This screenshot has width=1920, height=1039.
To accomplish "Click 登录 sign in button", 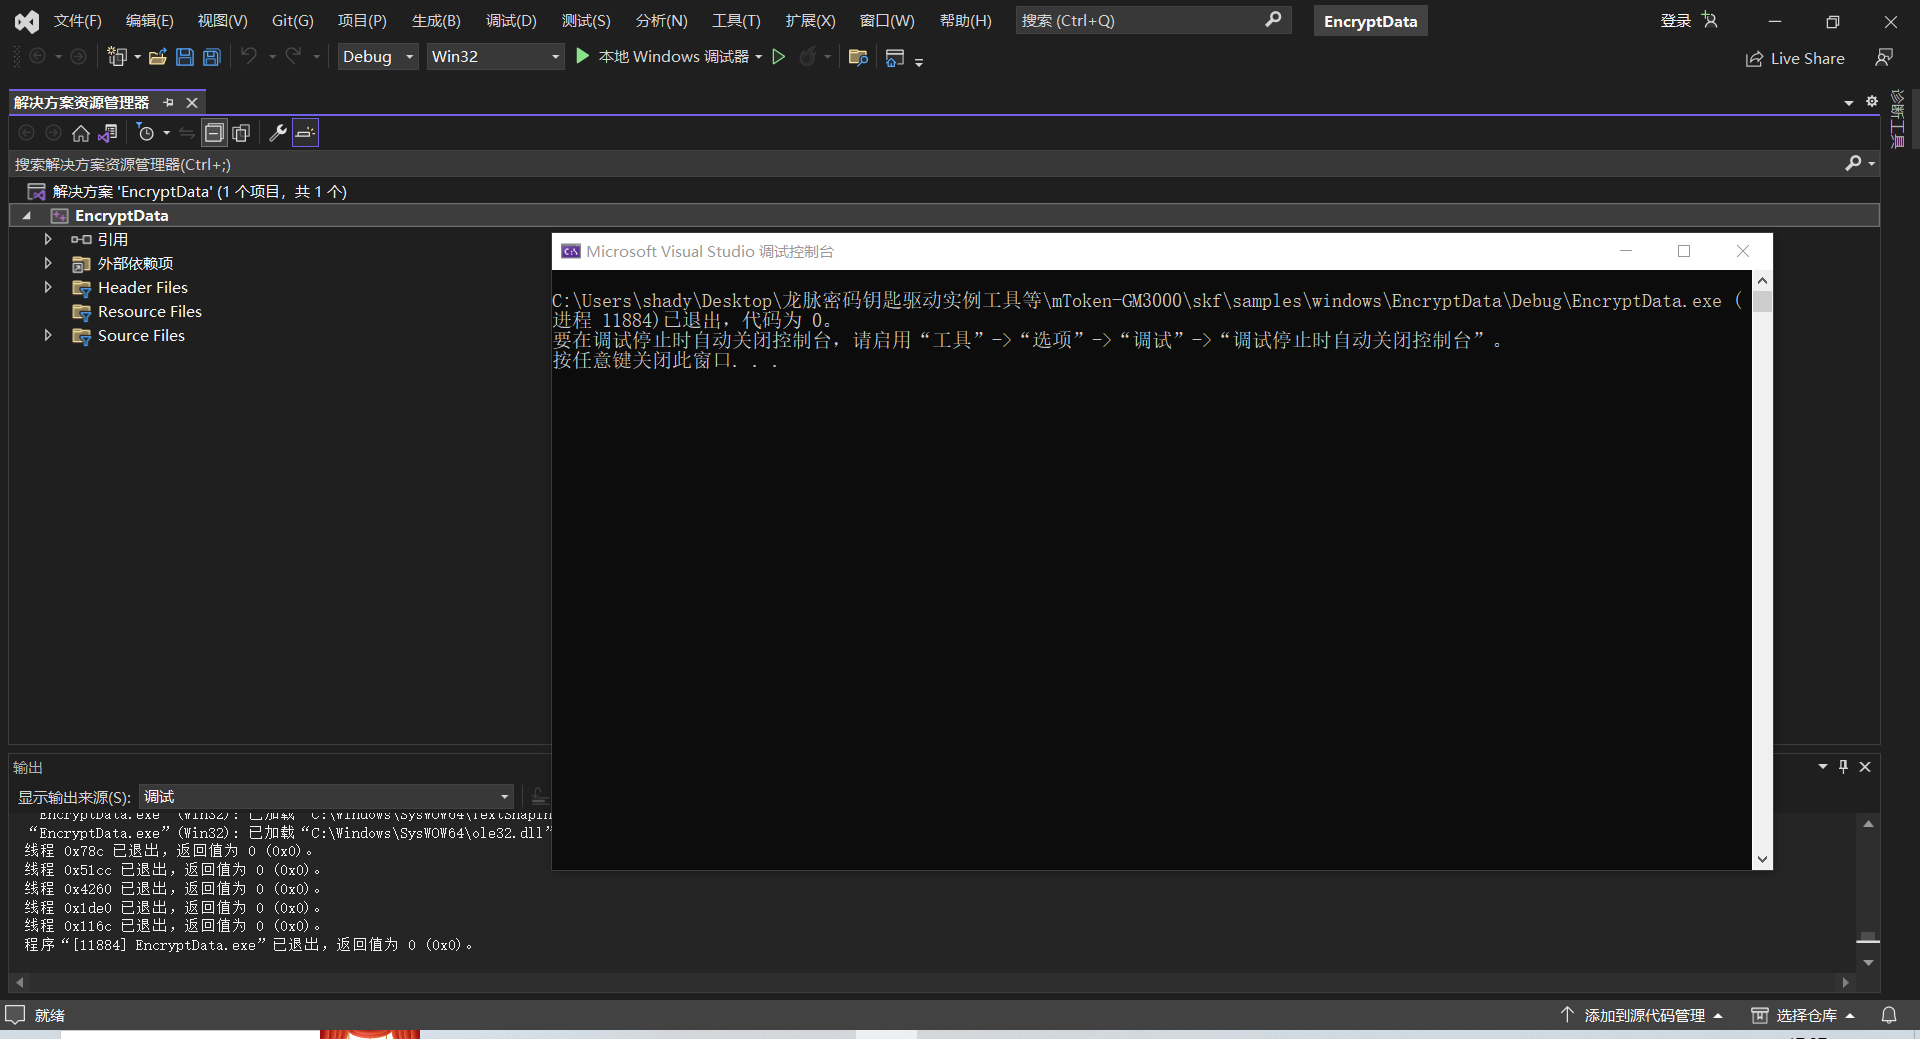I will click(x=1676, y=20).
